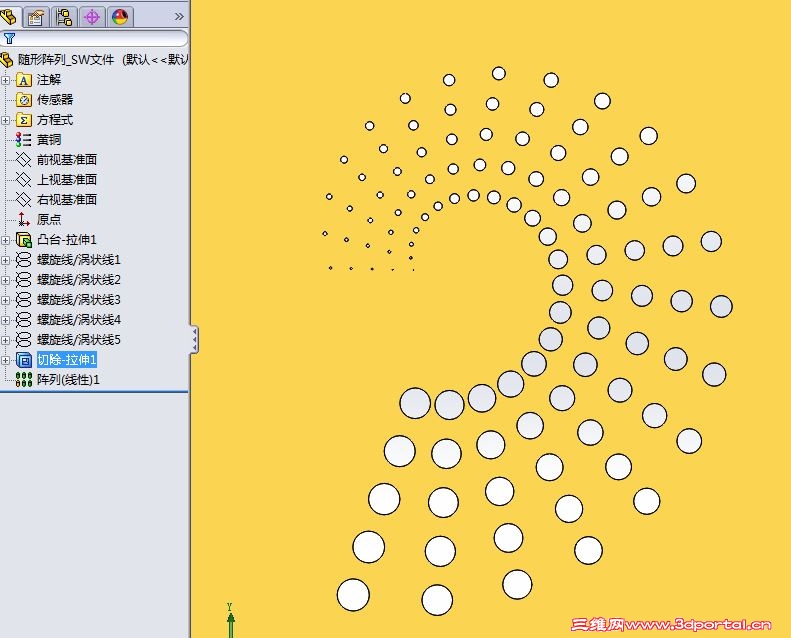Image resolution: width=791 pixels, height=638 pixels.
Task: Select the 阵列(线性)1 pattern icon
Action: click(x=24, y=380)
